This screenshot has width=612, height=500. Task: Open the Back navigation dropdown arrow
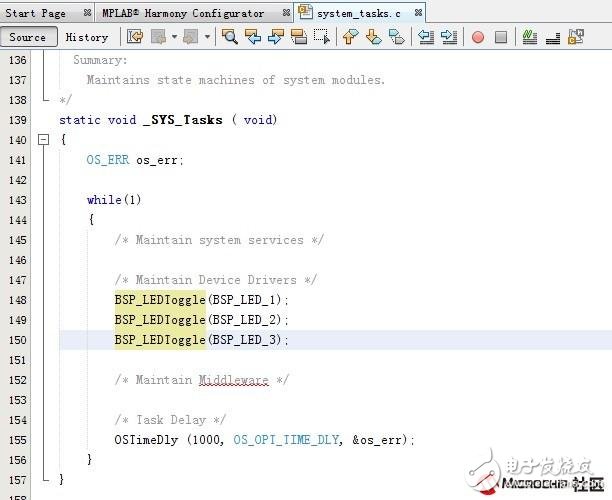[174, 37]
